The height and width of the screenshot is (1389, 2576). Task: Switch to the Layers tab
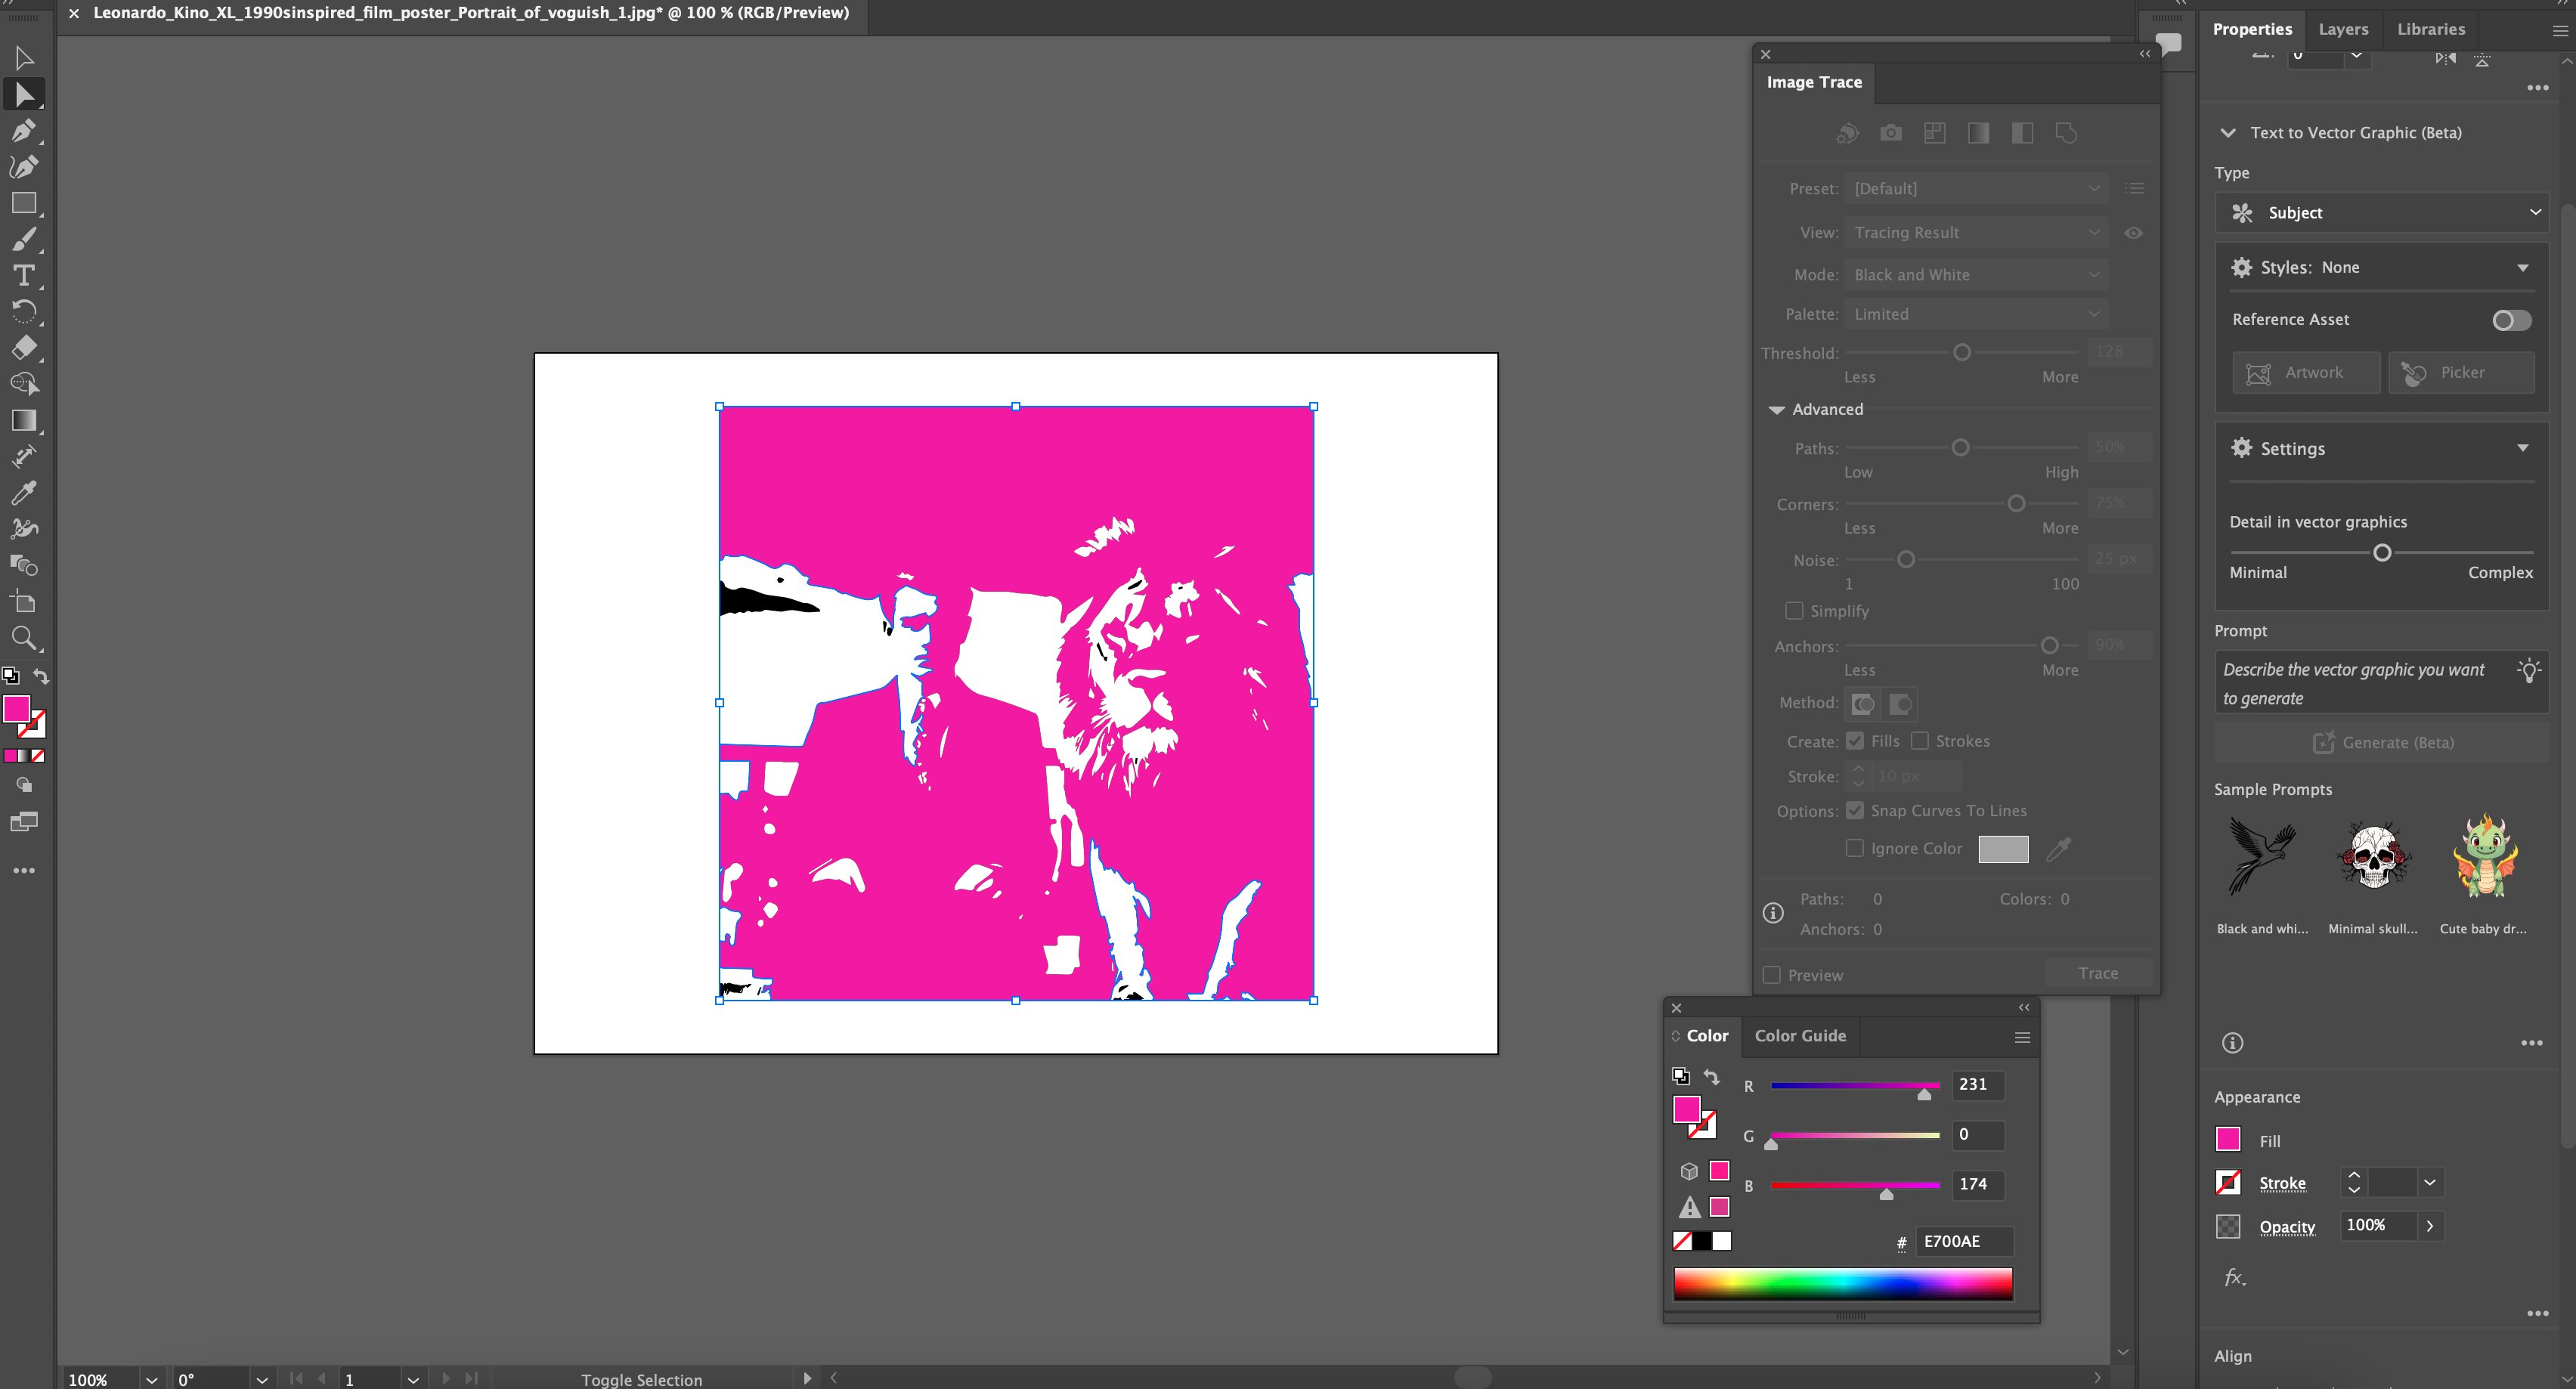(x=2343, y=29)
